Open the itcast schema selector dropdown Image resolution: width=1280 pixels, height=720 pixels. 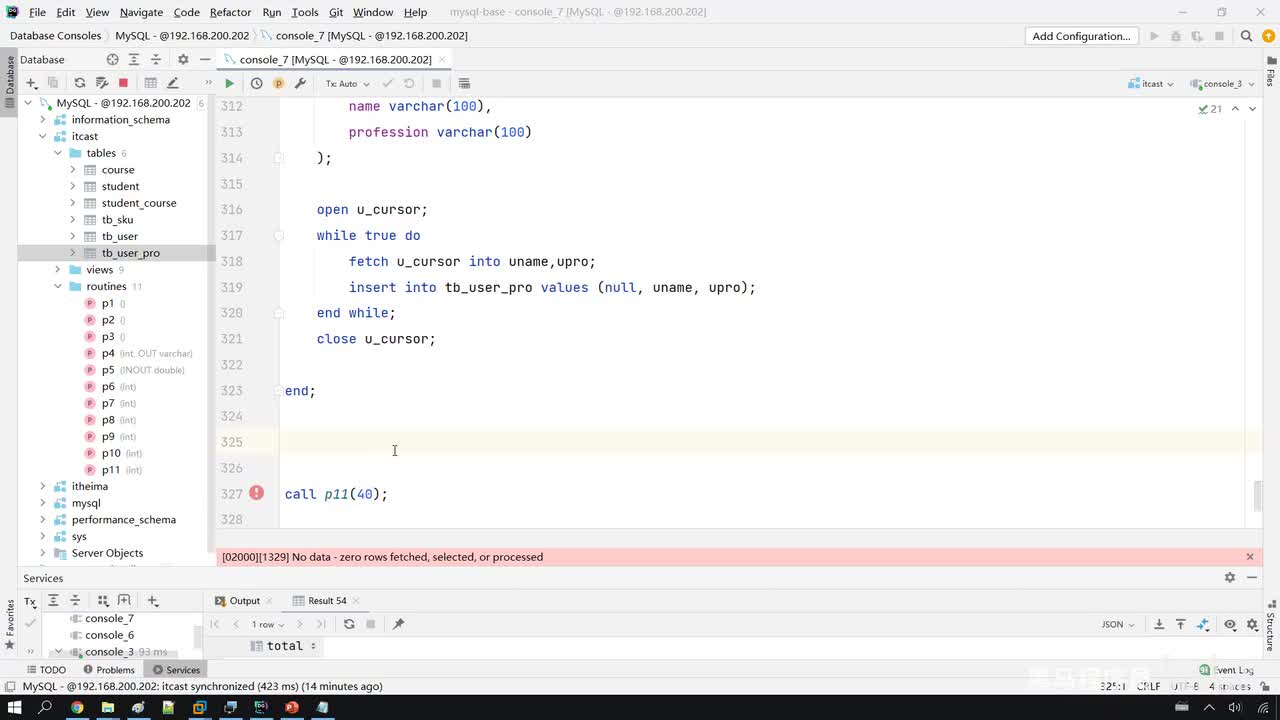pyautogui.click(x=1151, y=83)
